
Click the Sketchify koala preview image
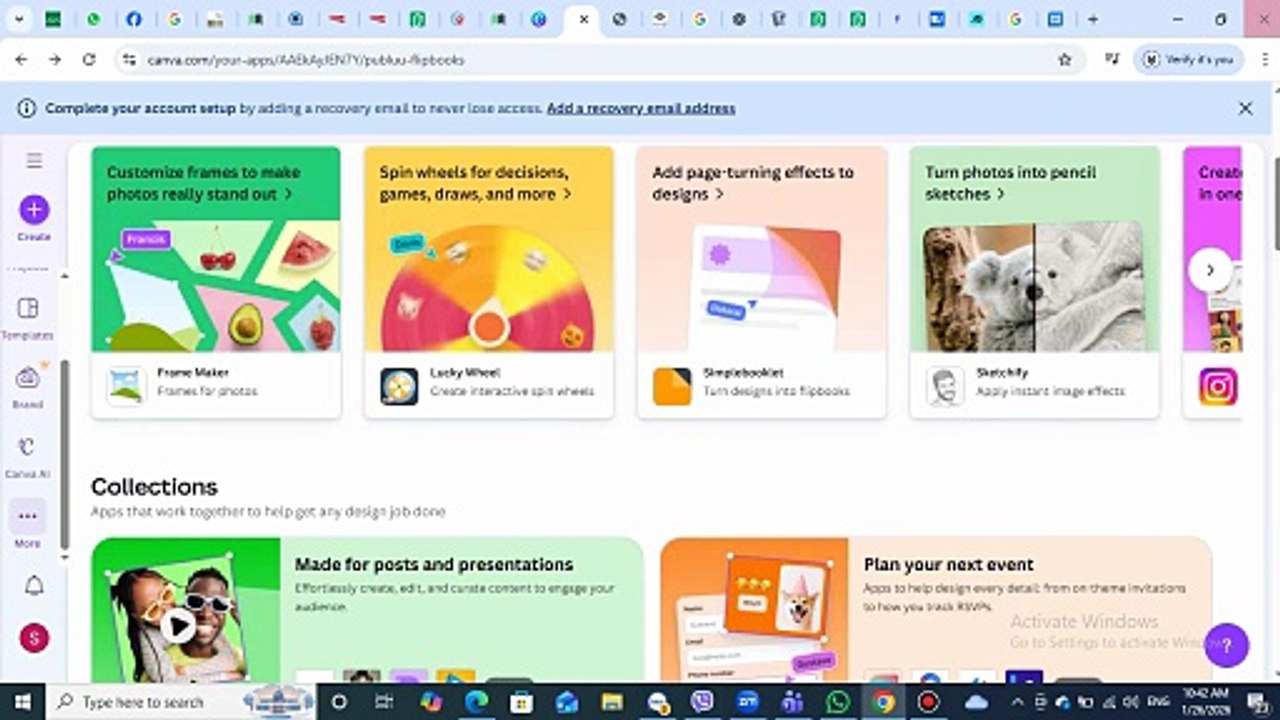click(1033, 287)
